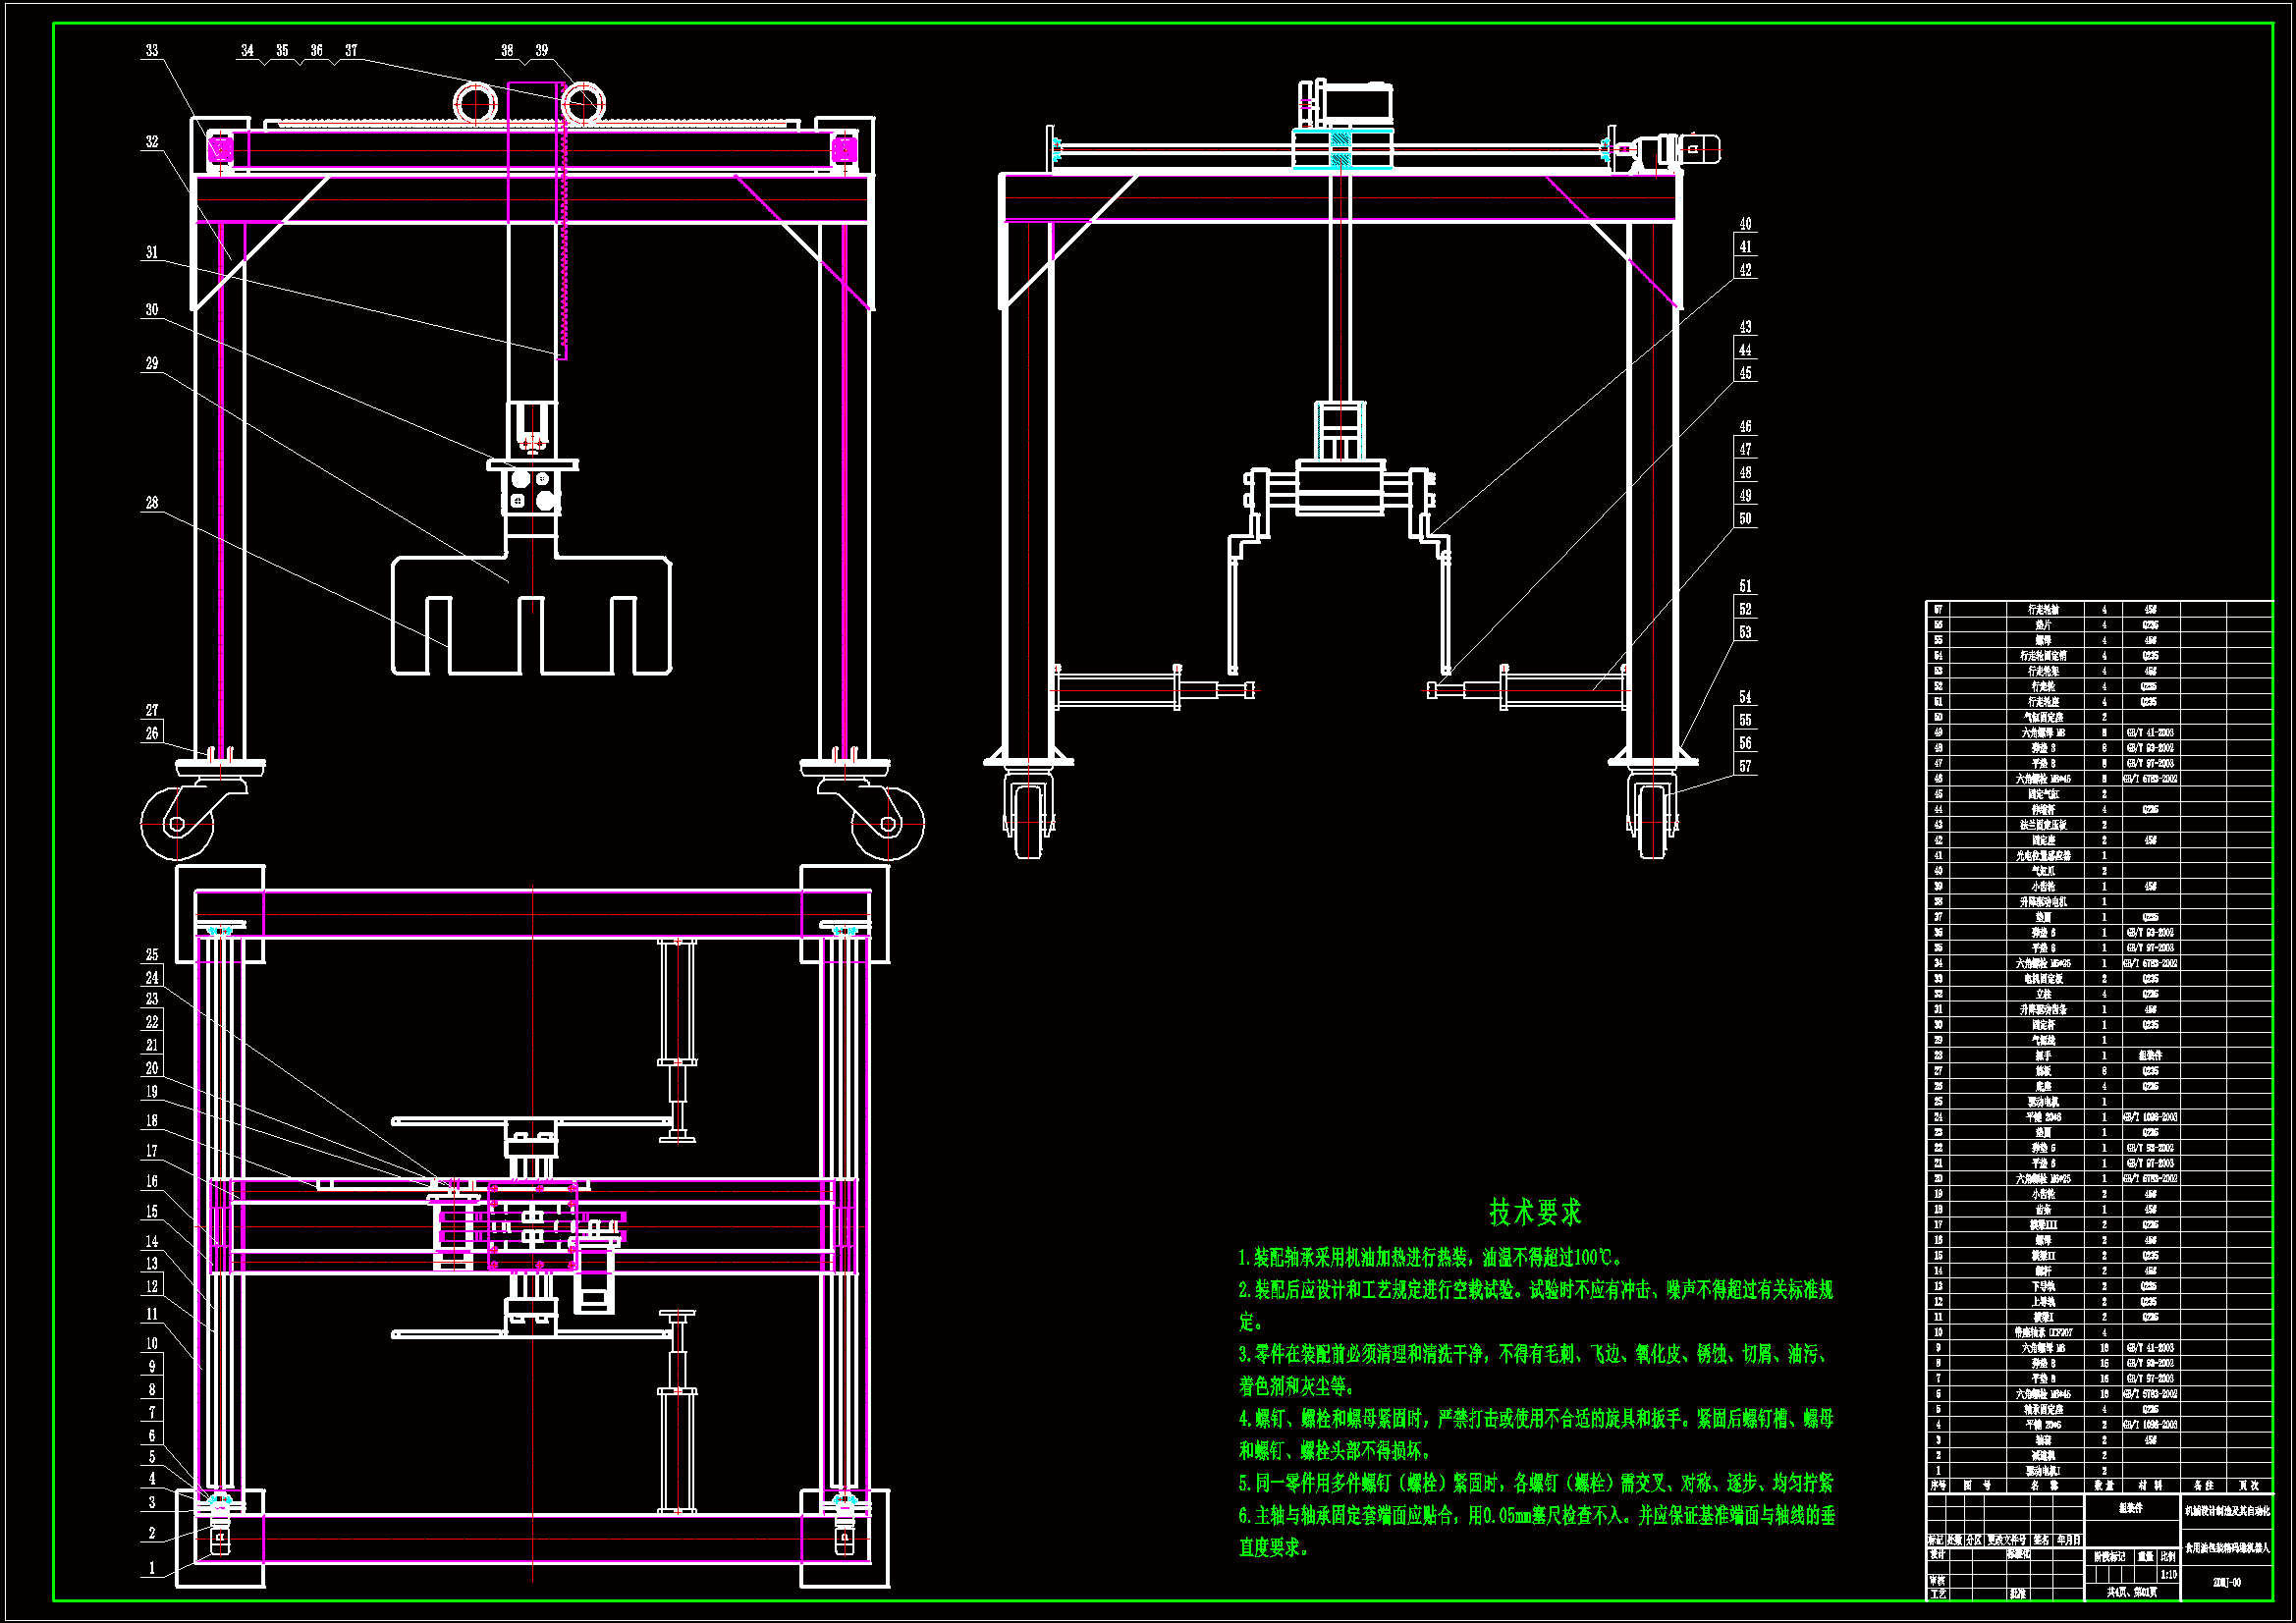The height and width of the screenshot is (1623, 2296).
Task: Click the right caster wheel in front view
Action: [888, 823]
